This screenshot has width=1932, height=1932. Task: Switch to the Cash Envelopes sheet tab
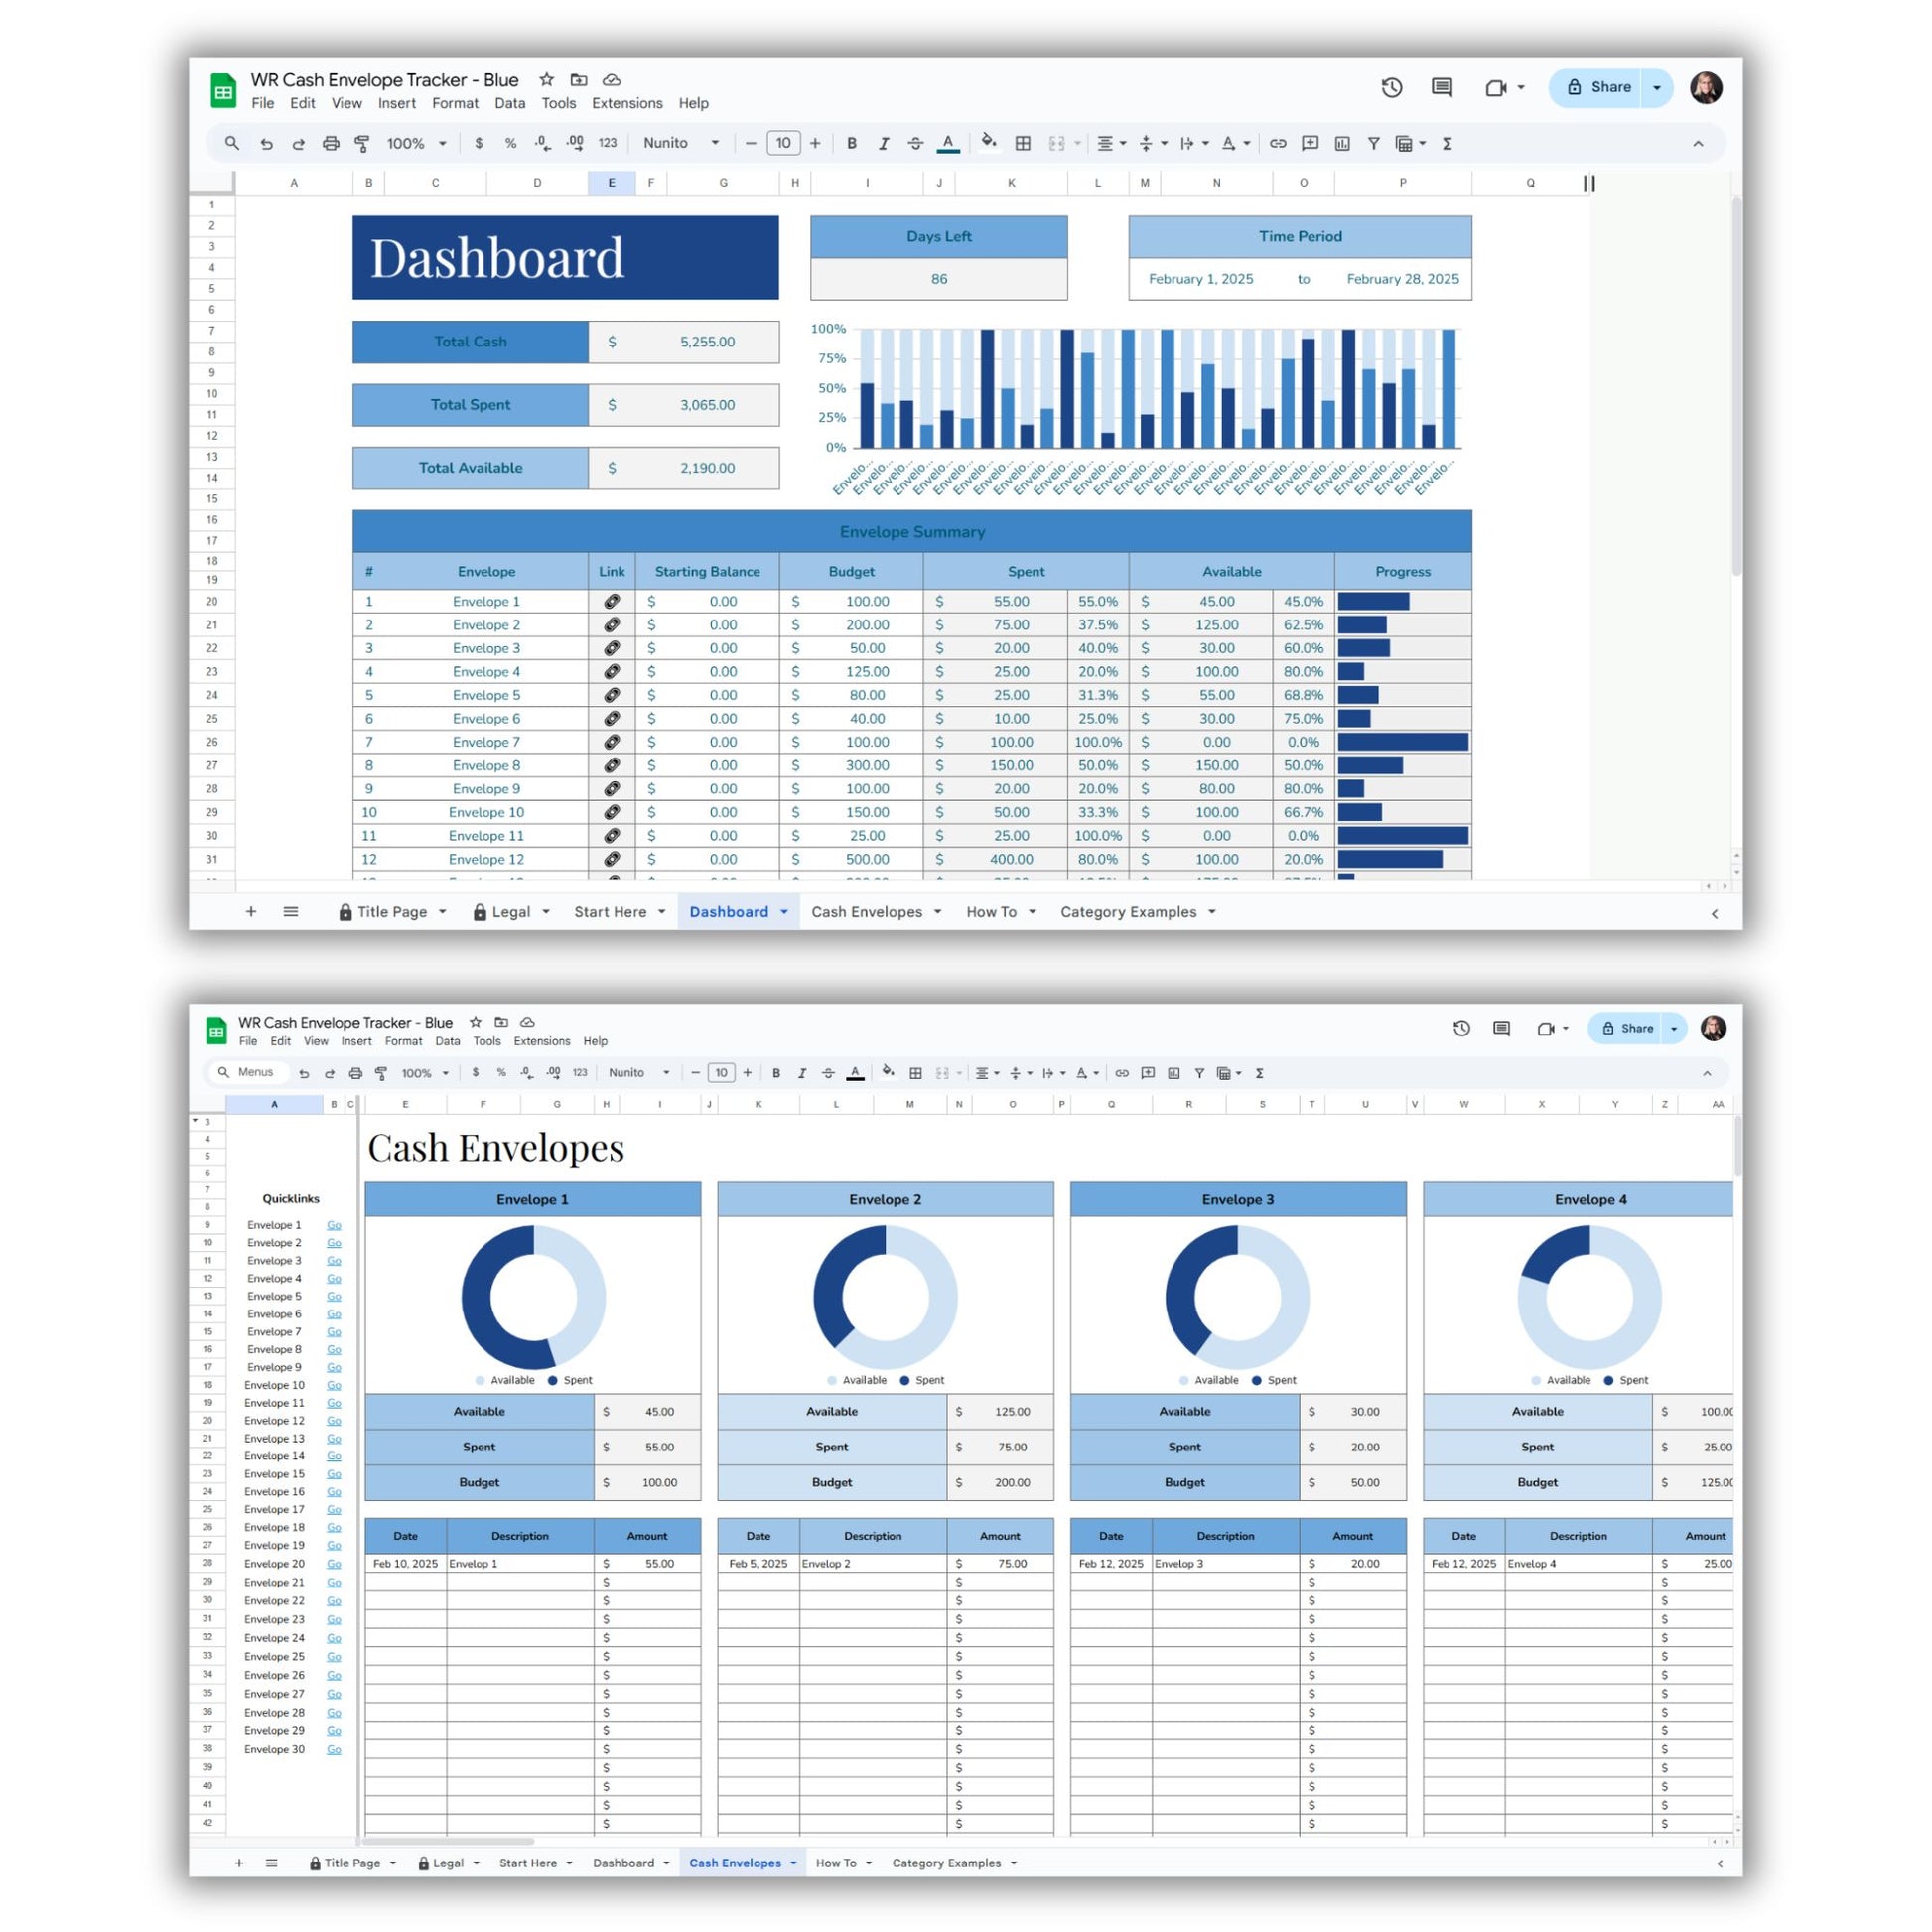pyautogui.click(x=867, y=912)
